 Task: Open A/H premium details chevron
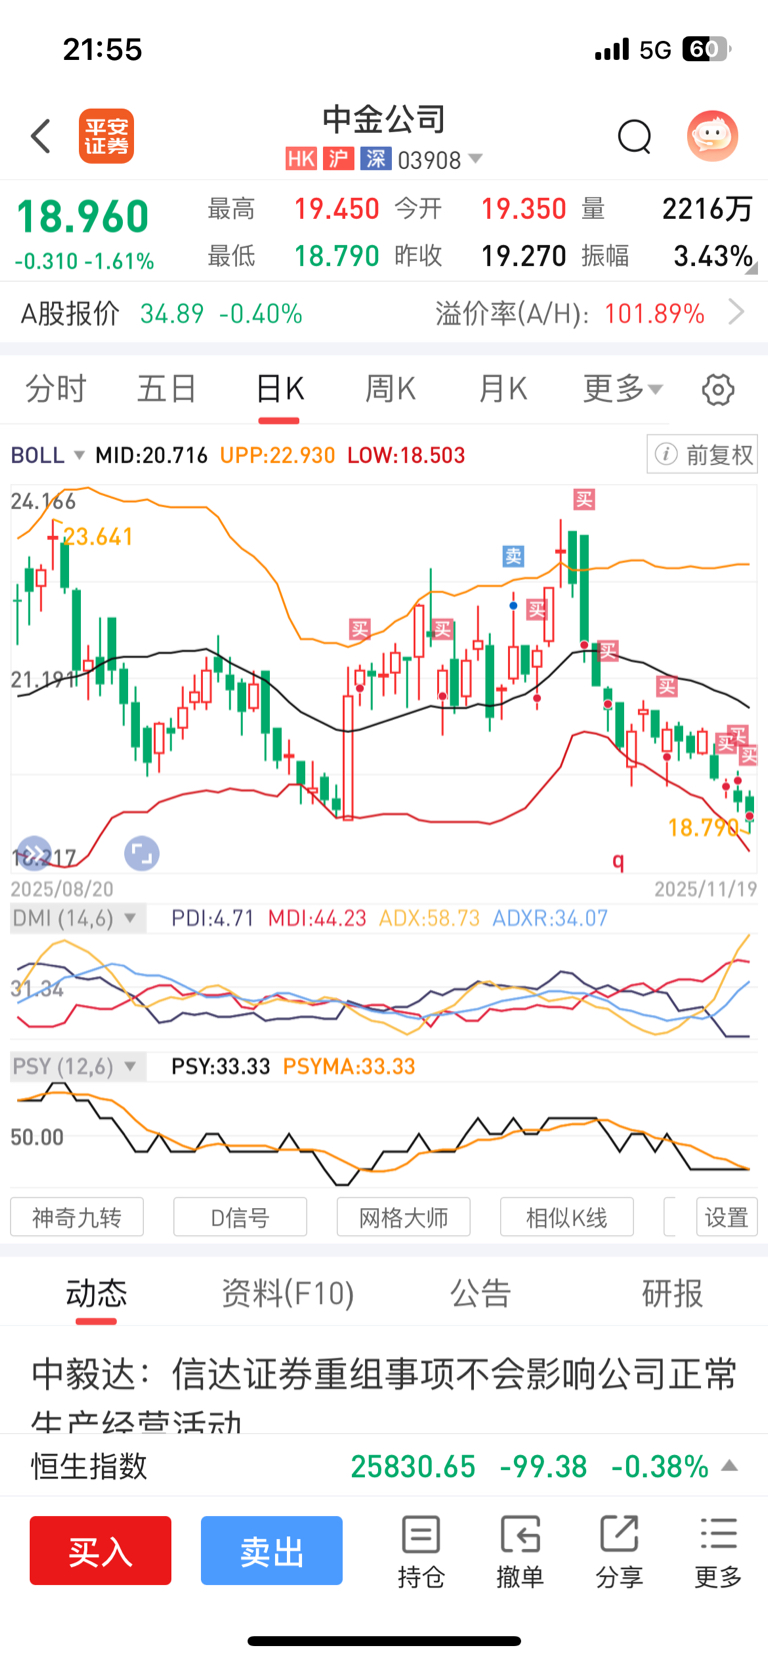[737, 313]
